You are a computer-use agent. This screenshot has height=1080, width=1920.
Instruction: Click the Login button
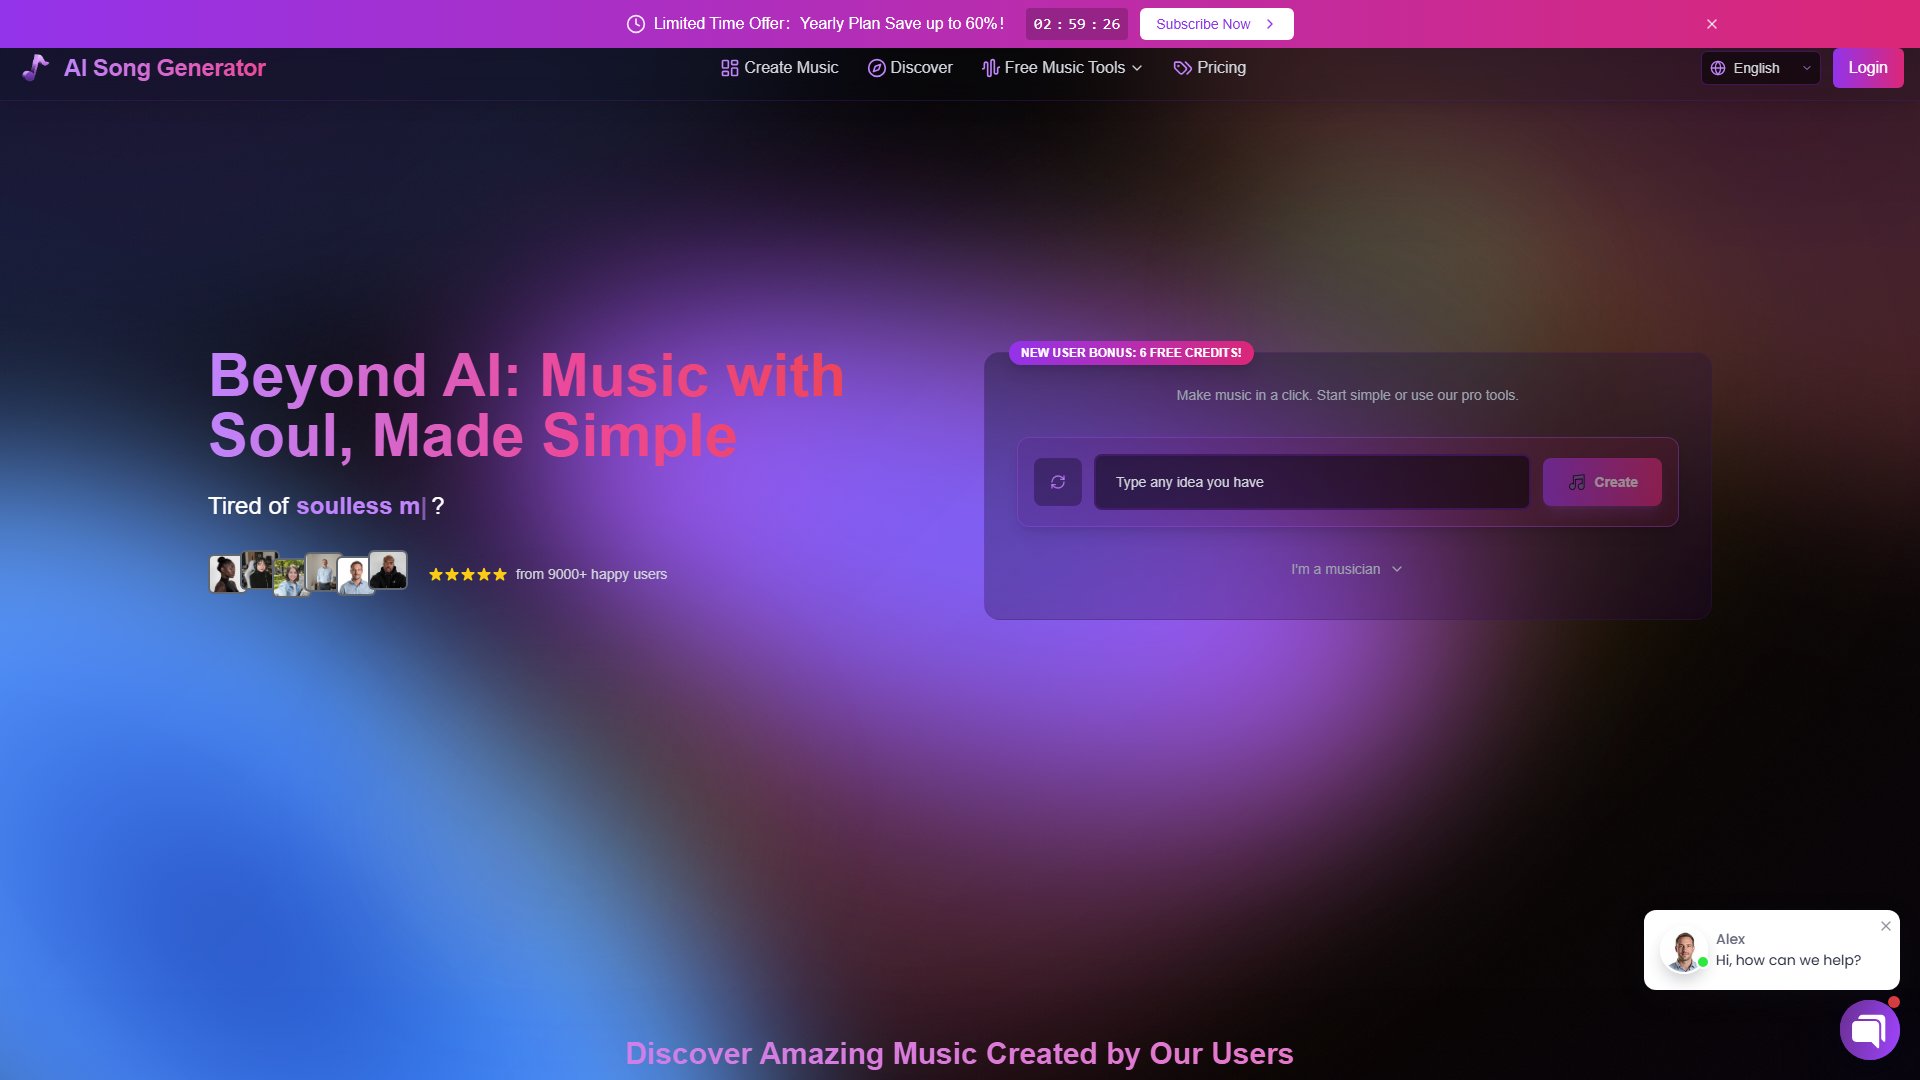1867,68
